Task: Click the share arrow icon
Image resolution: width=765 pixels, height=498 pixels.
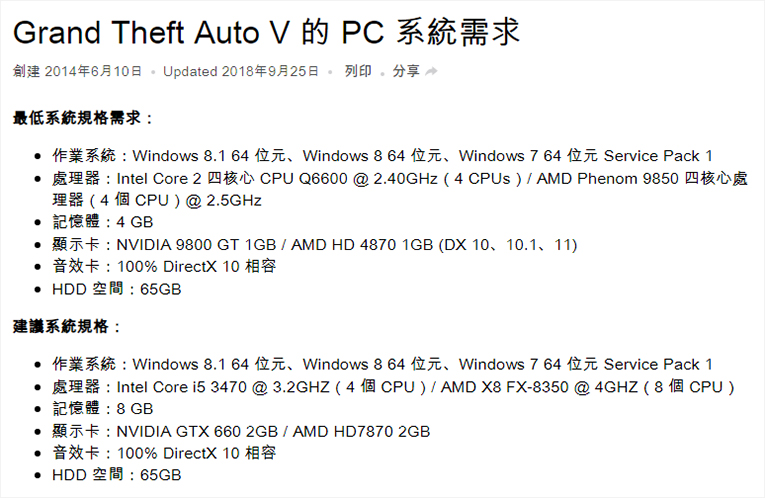Action: [432, 72]
